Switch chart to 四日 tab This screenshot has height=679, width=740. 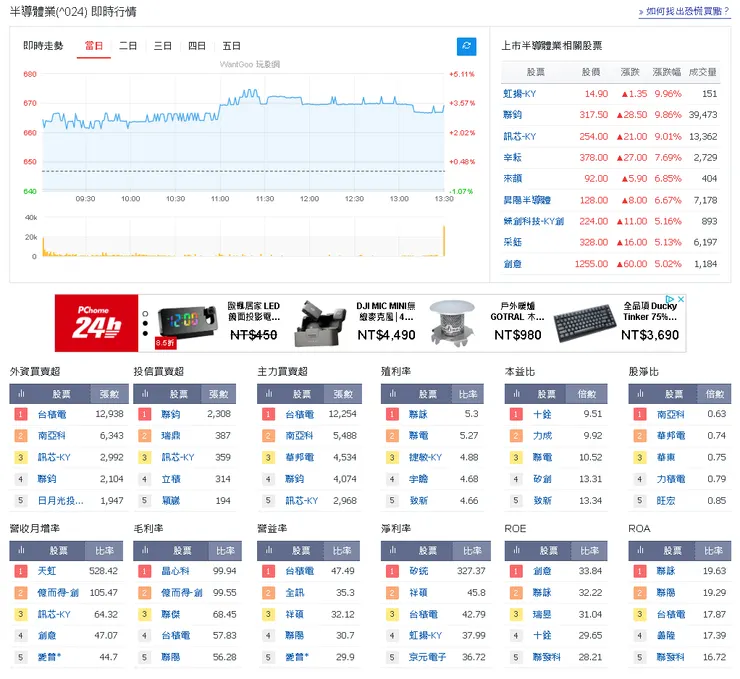(x=197, y=46)
